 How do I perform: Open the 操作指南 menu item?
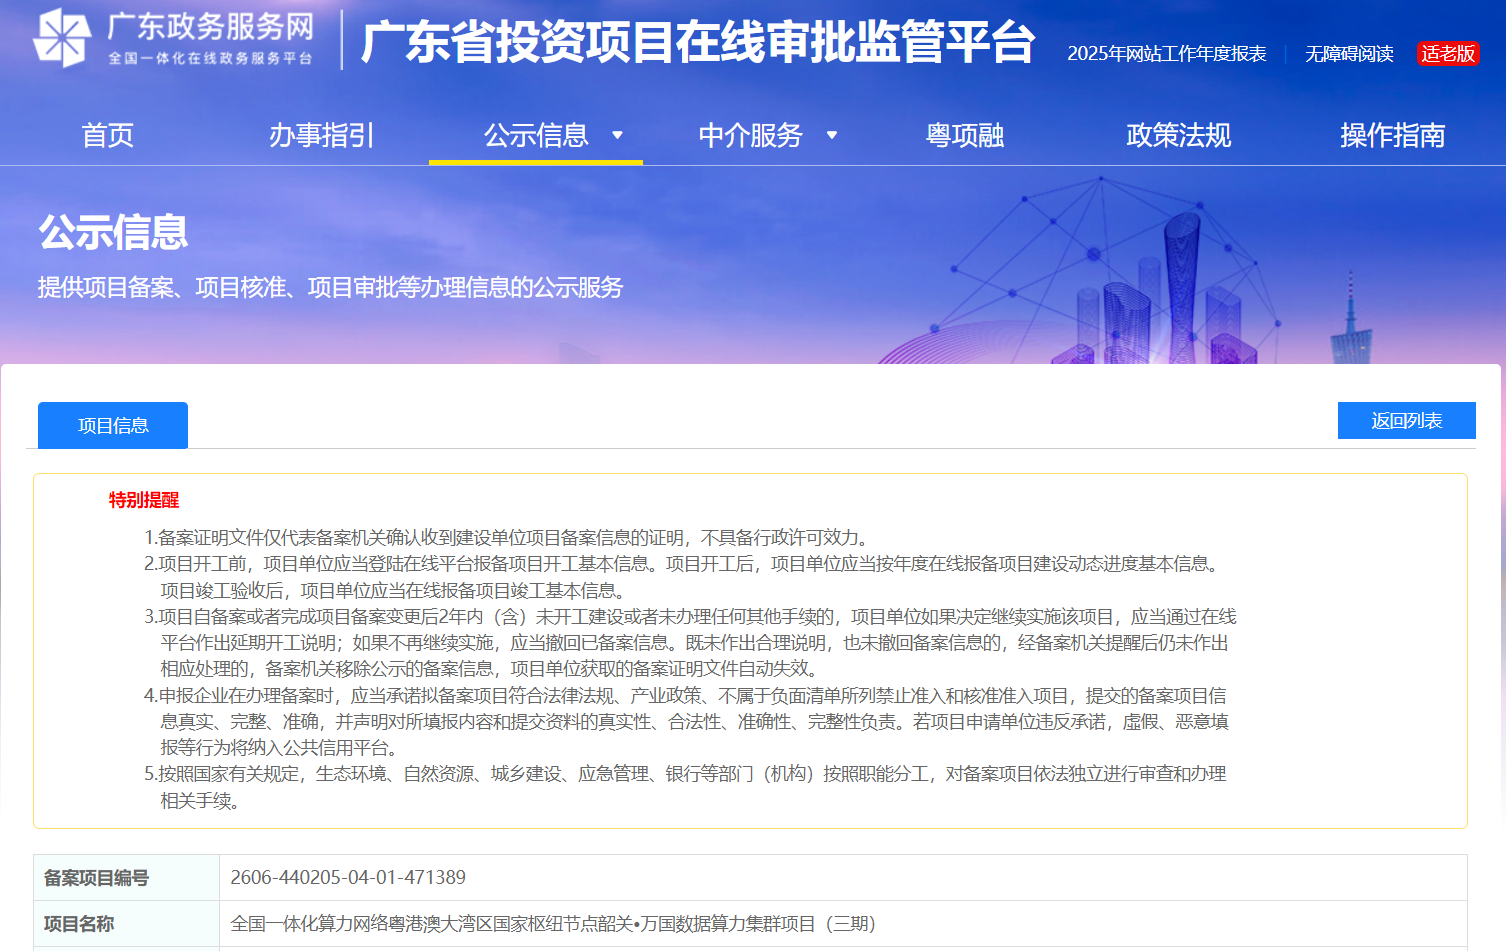tap(1392, 135)
